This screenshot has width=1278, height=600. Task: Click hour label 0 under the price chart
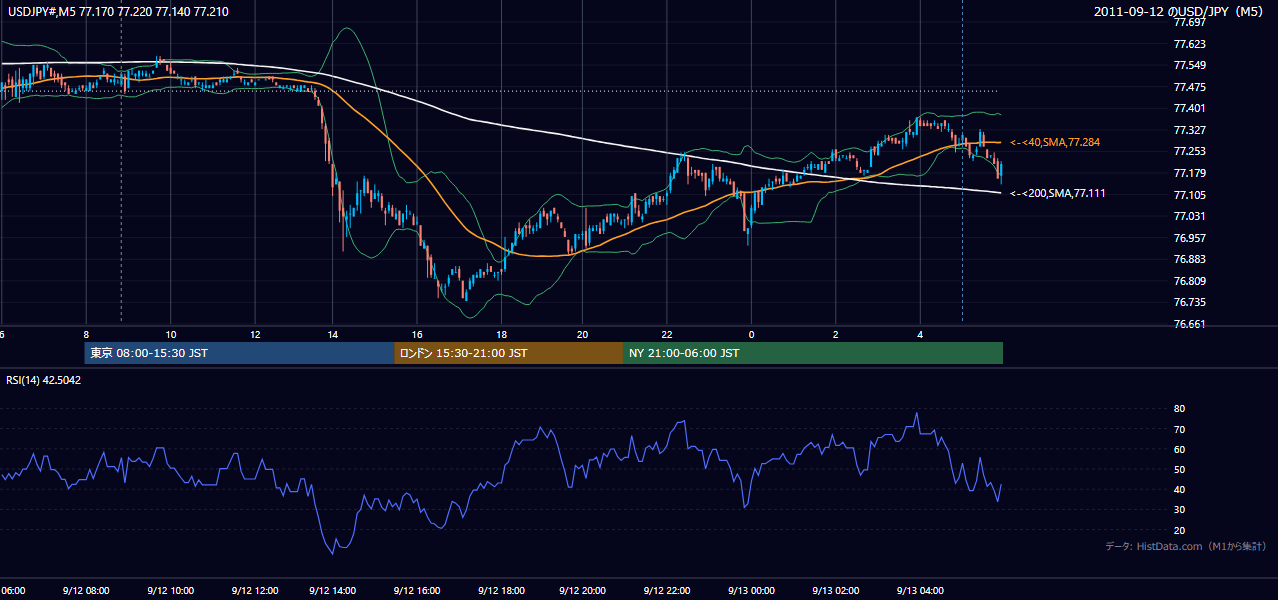tap(751, 335)
